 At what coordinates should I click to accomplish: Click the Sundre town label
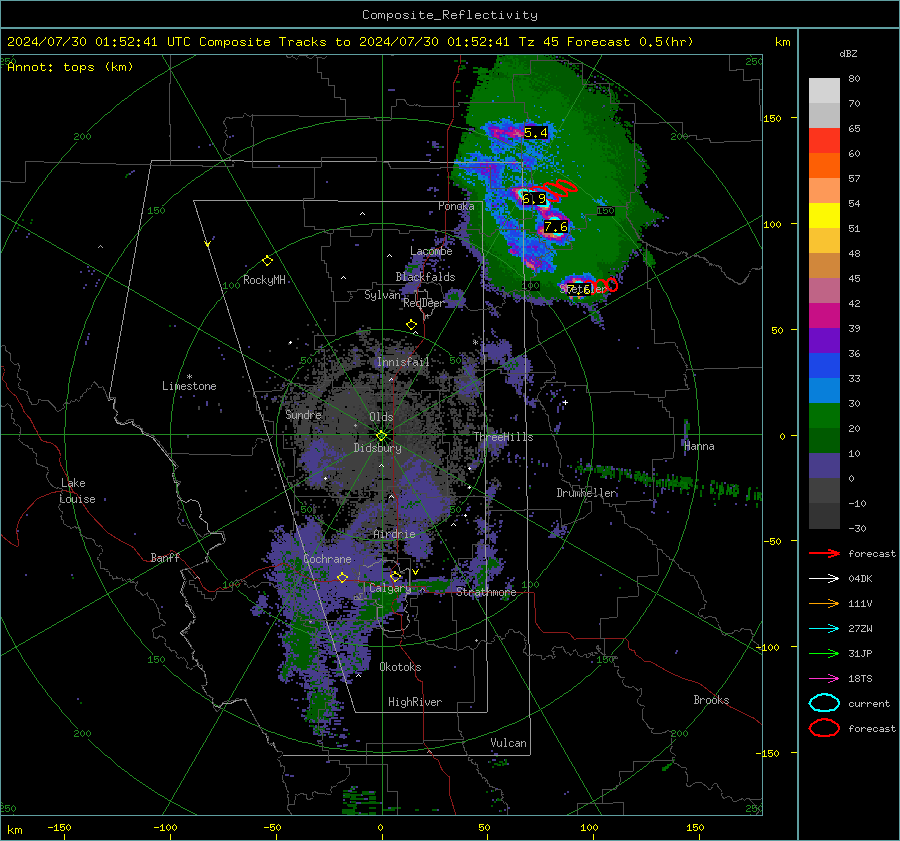pyautogui.click(x=304, y=415)
